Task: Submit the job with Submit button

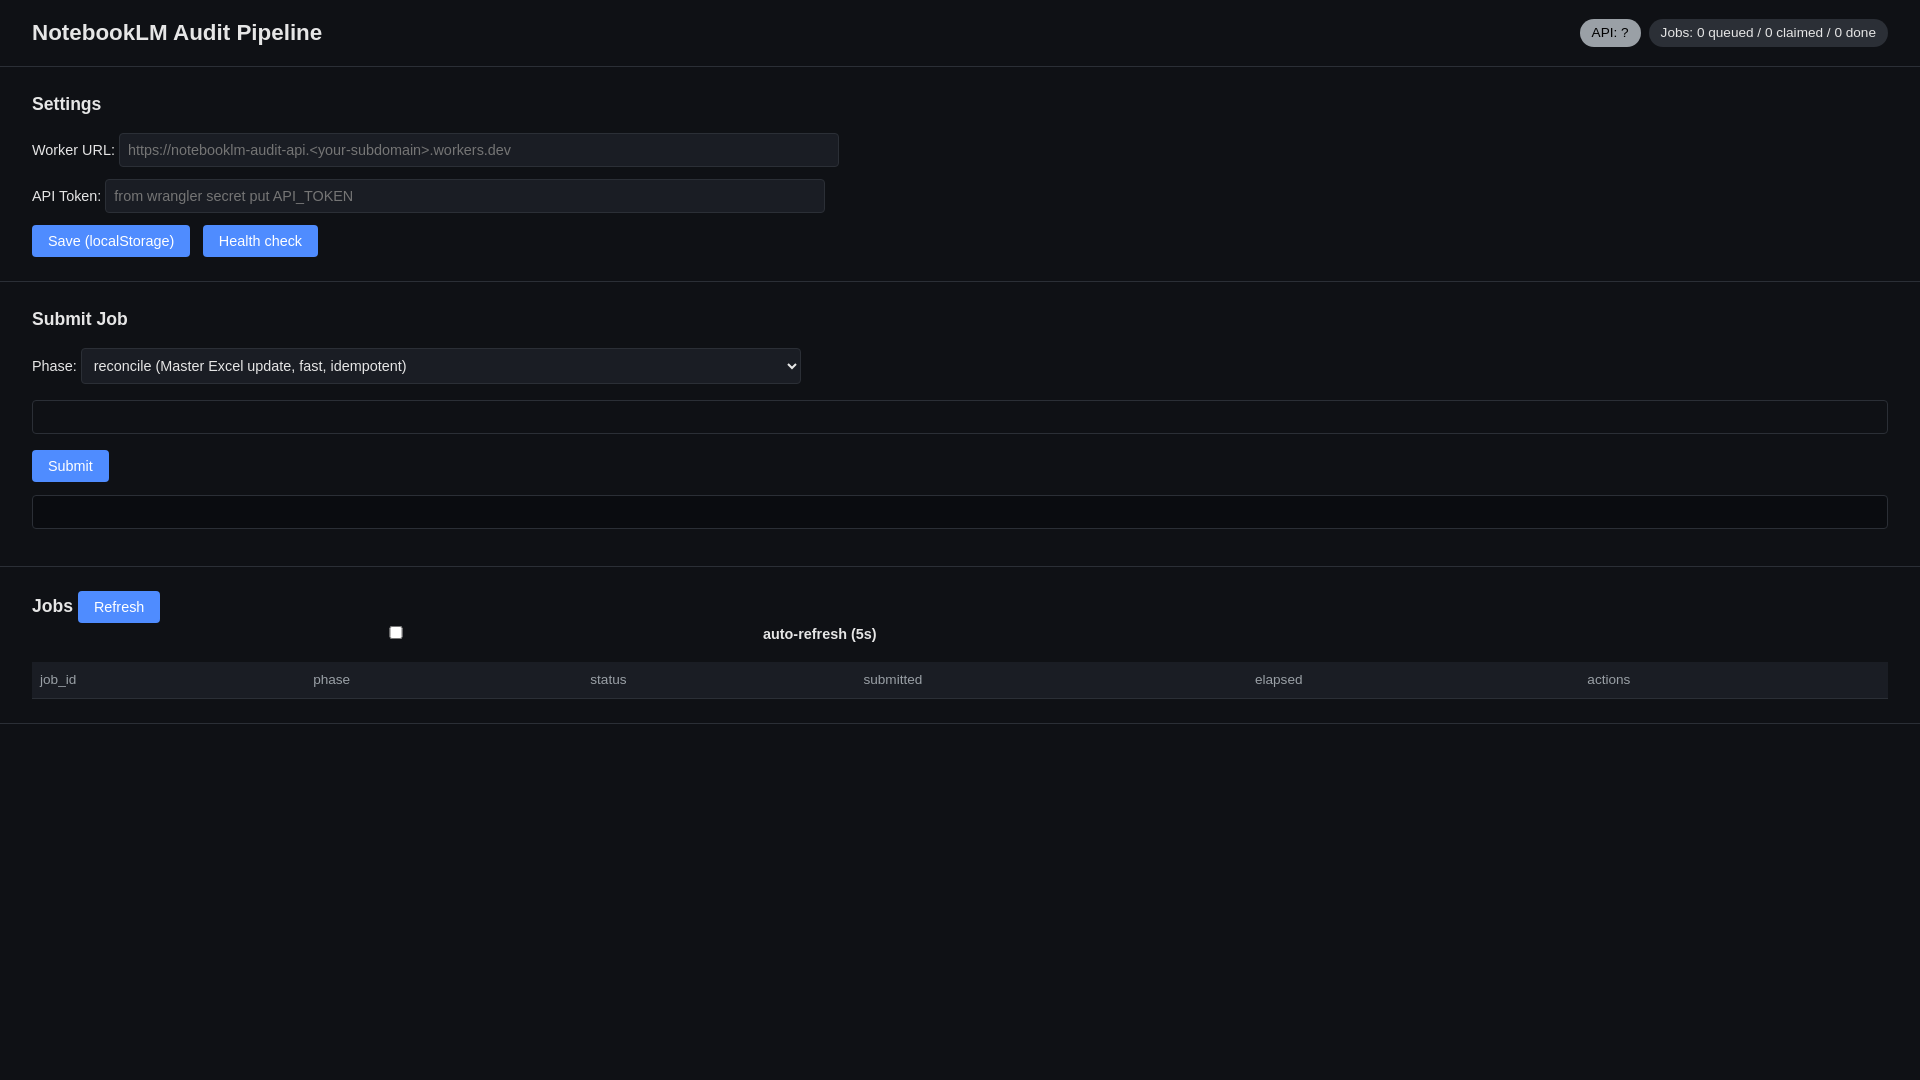Action: pos(70,466)
